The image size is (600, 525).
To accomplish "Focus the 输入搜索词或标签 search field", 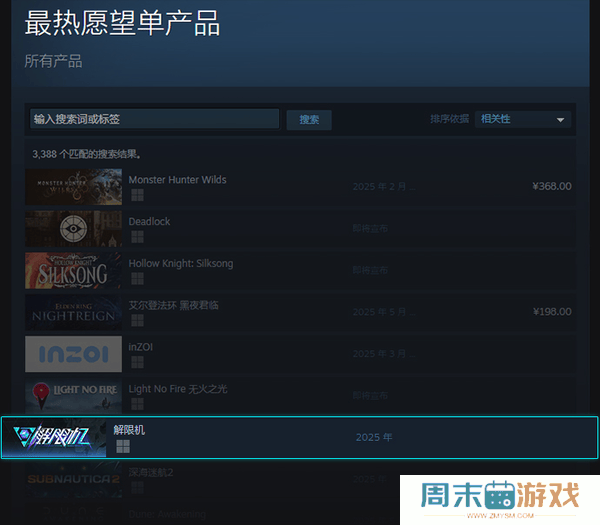I will 154,119.
